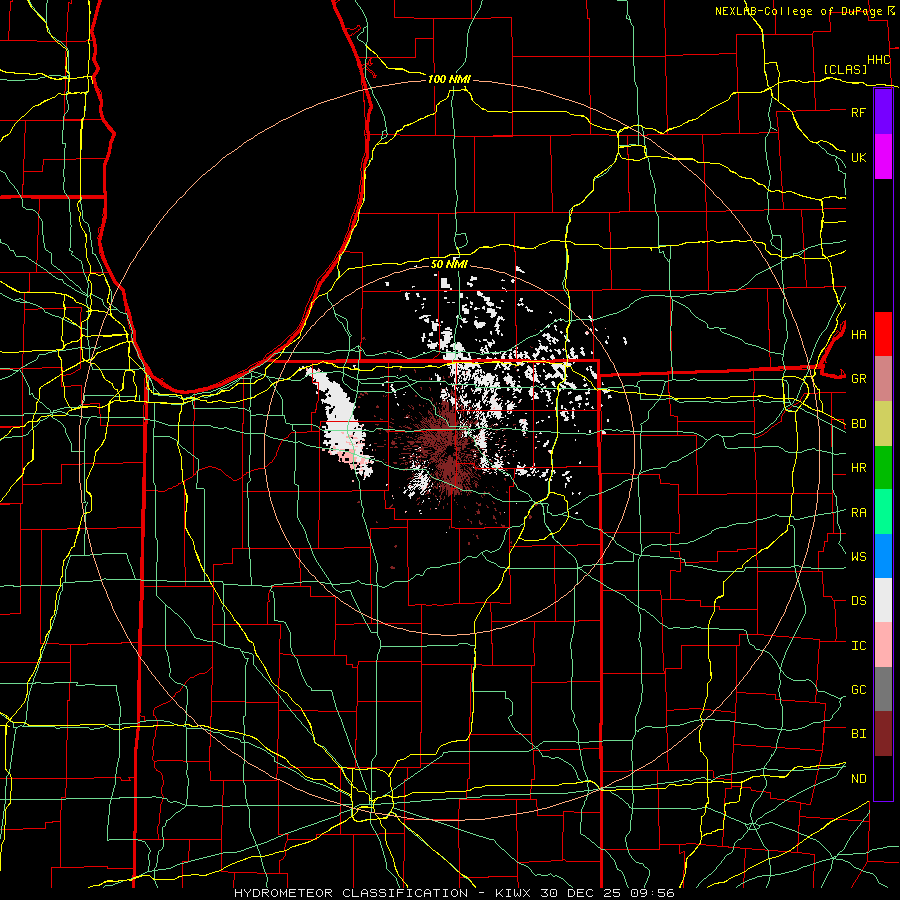Click the BI legend label
The height and width of the screenshot is (900, 900).
(x=858, y=734)
